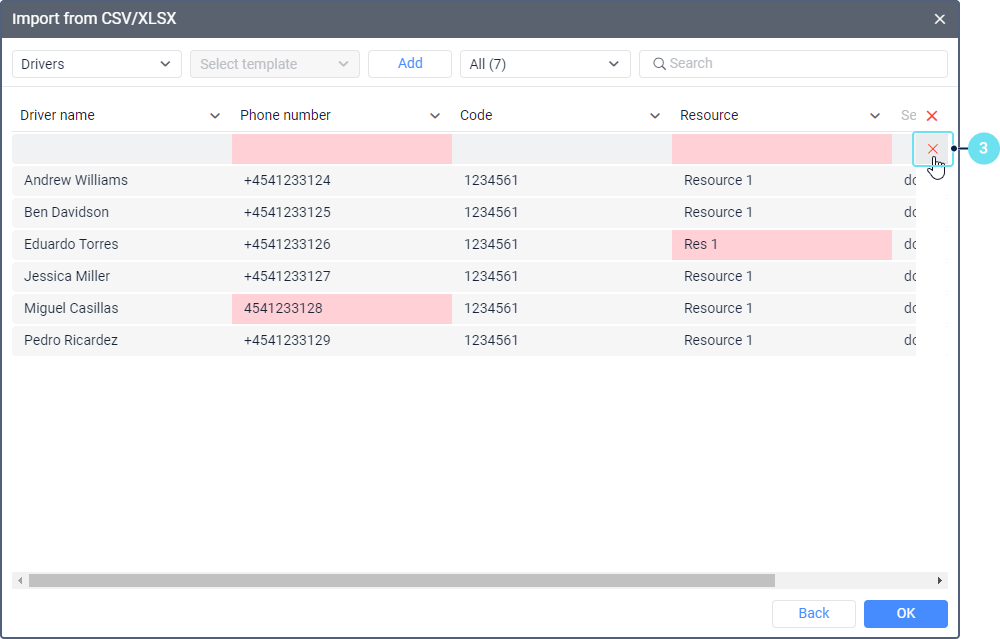Click the red delete-row X icon
The image size is (1000, 639).
click(x=932, y=149)
